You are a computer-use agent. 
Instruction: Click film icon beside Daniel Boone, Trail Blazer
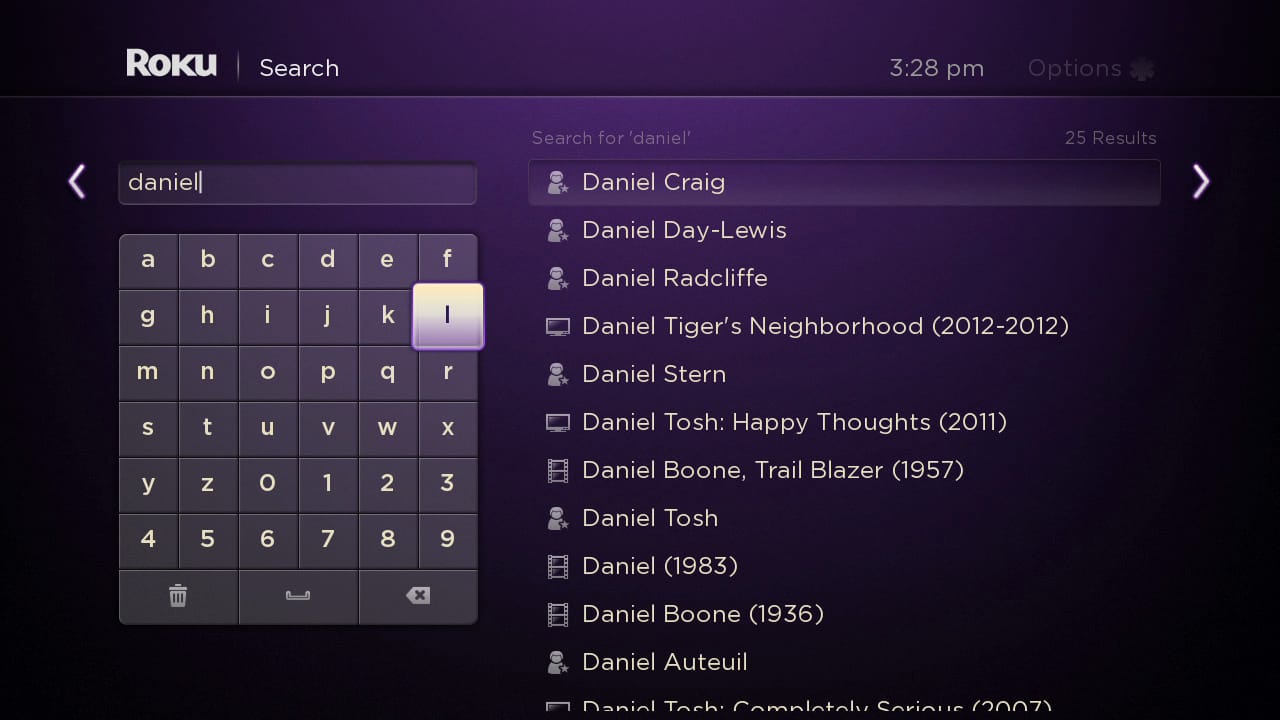tap(557, 470)
